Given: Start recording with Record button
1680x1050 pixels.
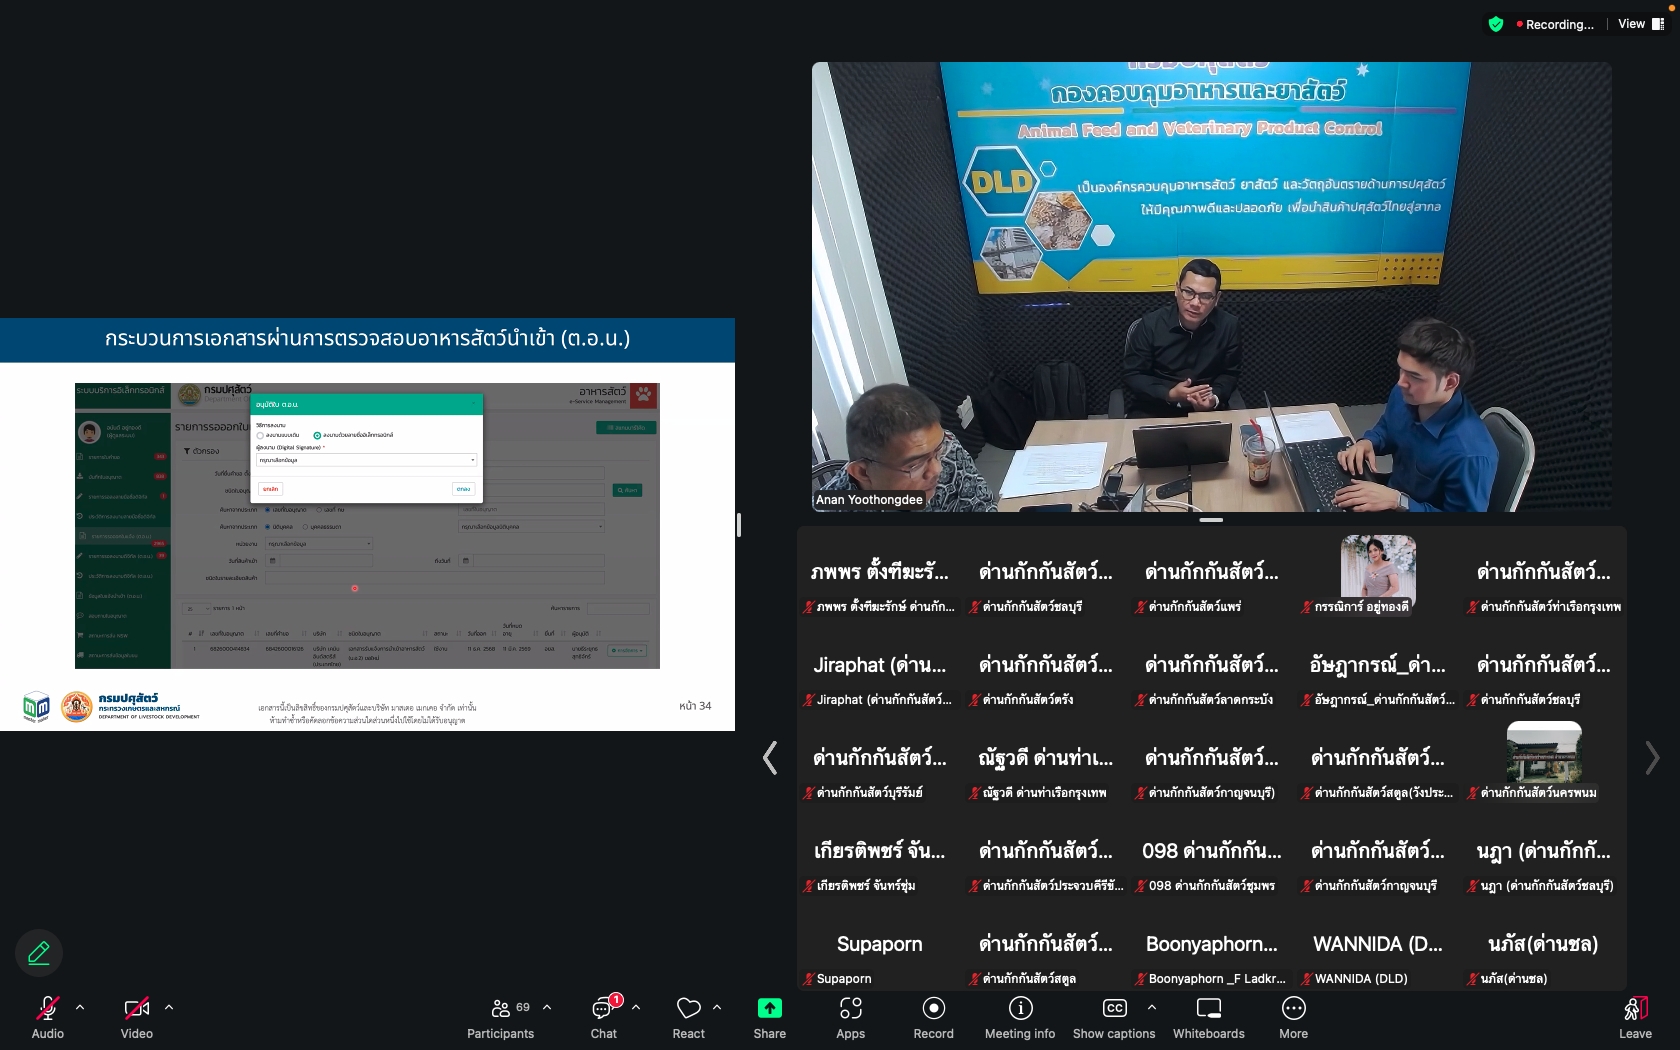Looking at the screenshot, I should [933, 1017].
